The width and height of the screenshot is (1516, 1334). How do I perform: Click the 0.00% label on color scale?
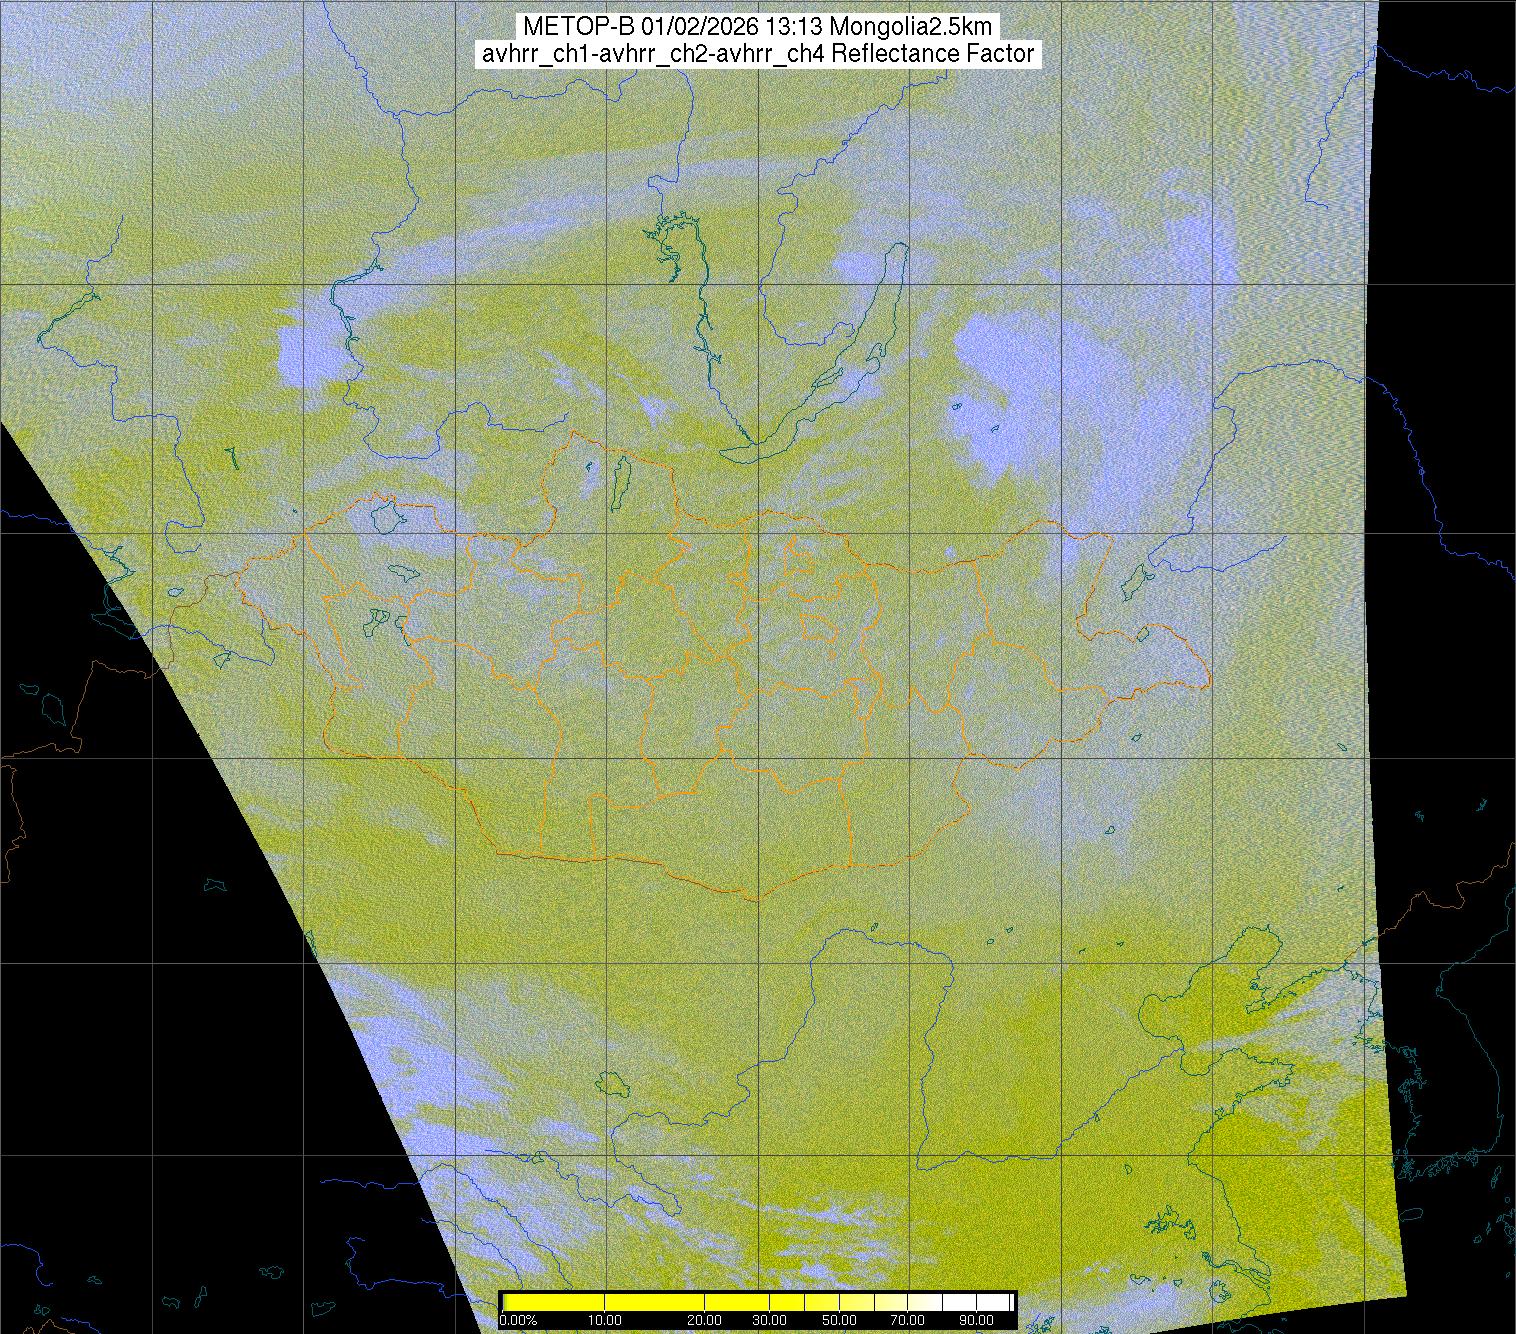click(518, 1321)
